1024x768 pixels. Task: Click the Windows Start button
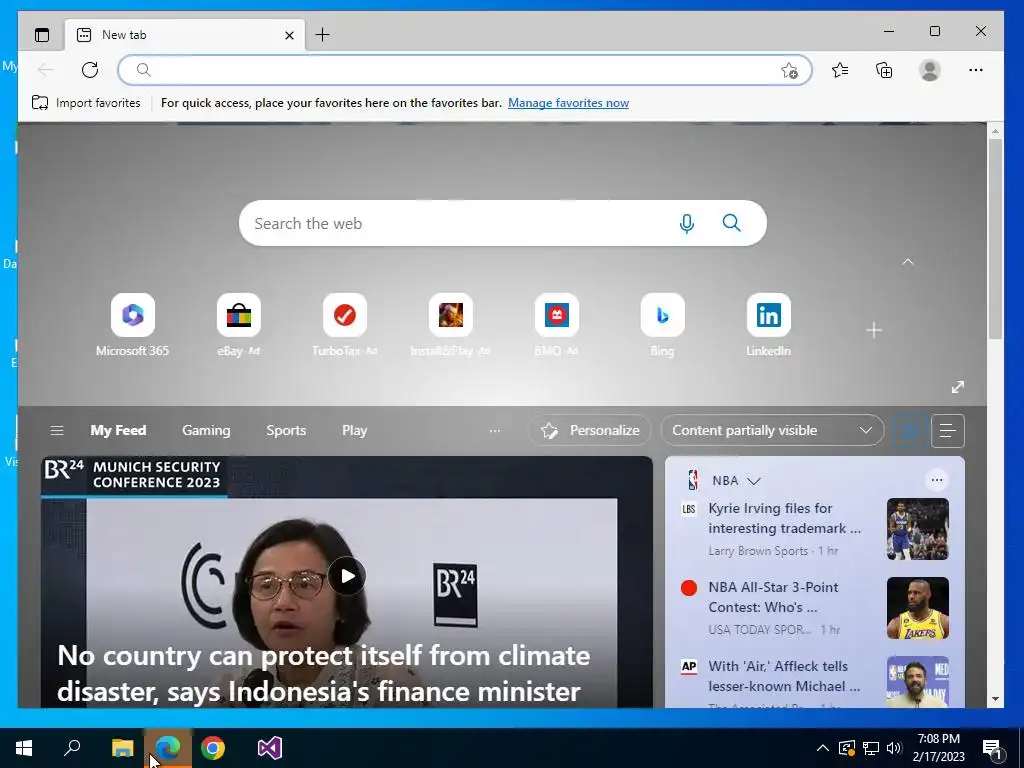click(24, 748)
